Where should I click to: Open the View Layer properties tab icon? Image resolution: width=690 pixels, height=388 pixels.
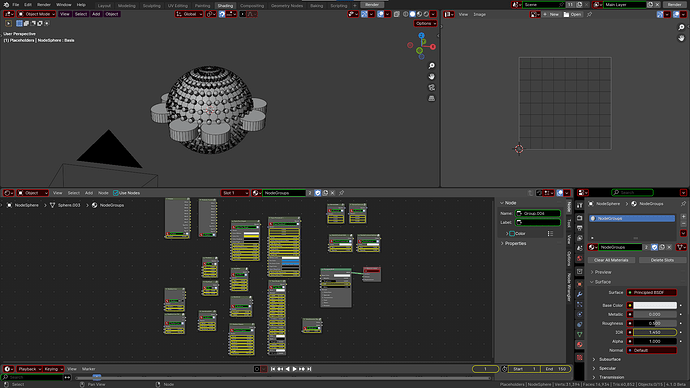point(580,238)
